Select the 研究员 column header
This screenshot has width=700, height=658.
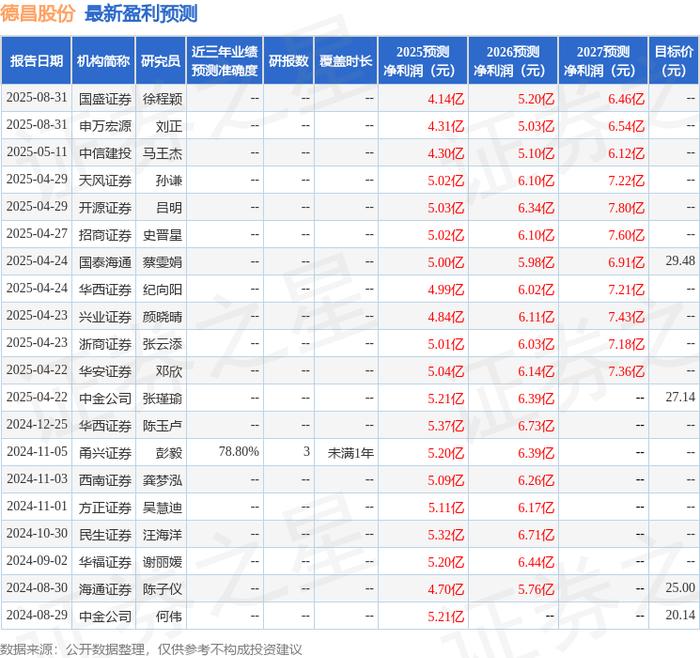[x=161, y=61]
